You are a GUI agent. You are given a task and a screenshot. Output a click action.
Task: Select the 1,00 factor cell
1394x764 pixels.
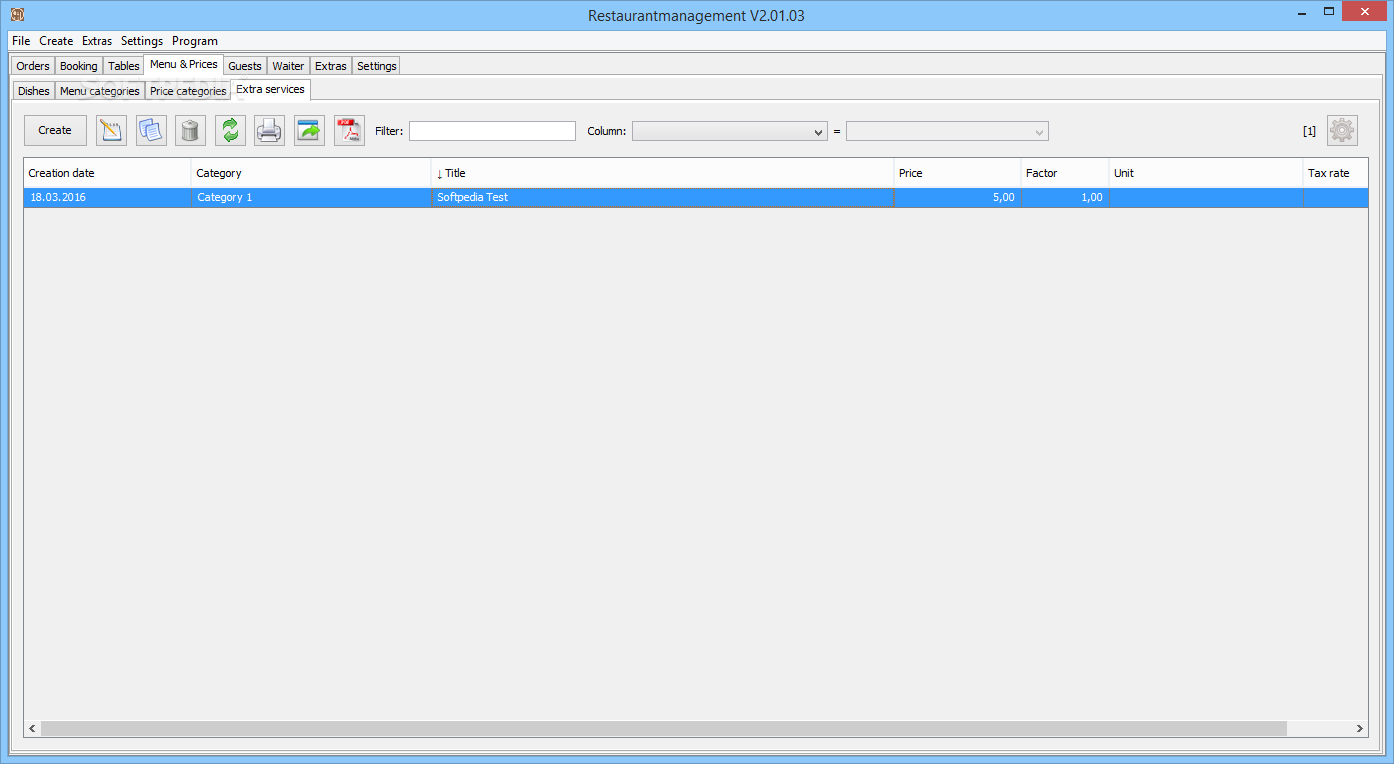pyautogui.click(x=1065, y=198)
